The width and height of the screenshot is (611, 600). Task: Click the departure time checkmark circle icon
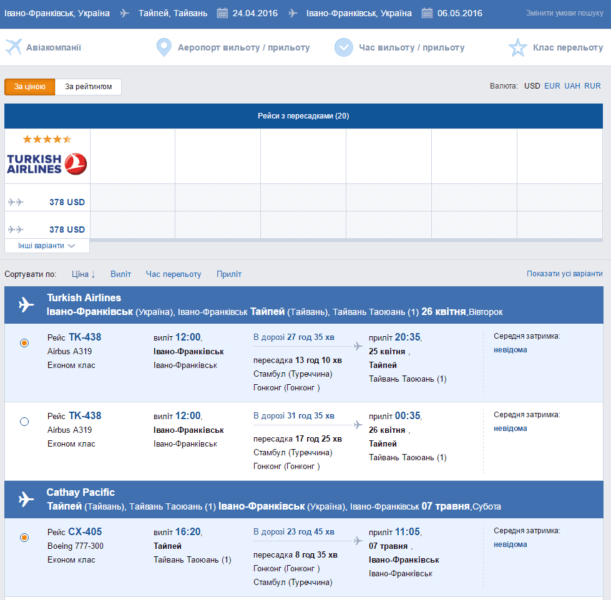(344, 47)
